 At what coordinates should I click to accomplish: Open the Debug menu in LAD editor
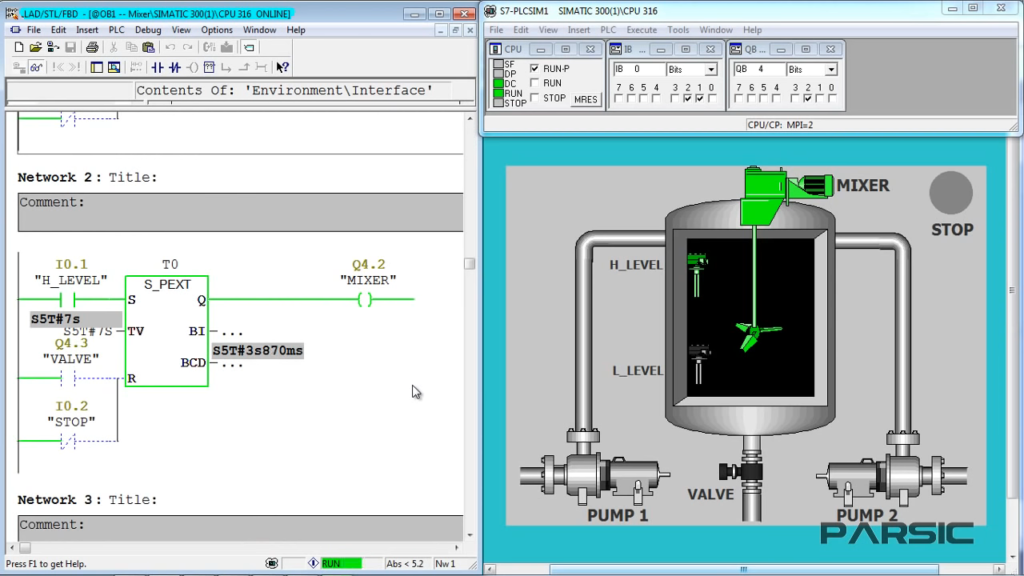[148, 30]
